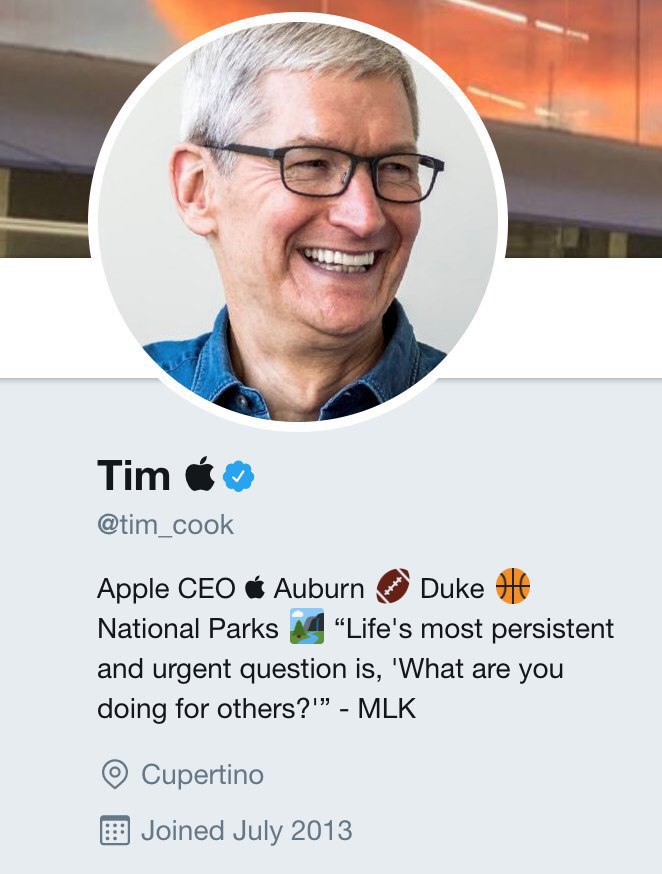Click the national park landscape emoji
This screenshot has width=662, height=874.
click(307, 626)
